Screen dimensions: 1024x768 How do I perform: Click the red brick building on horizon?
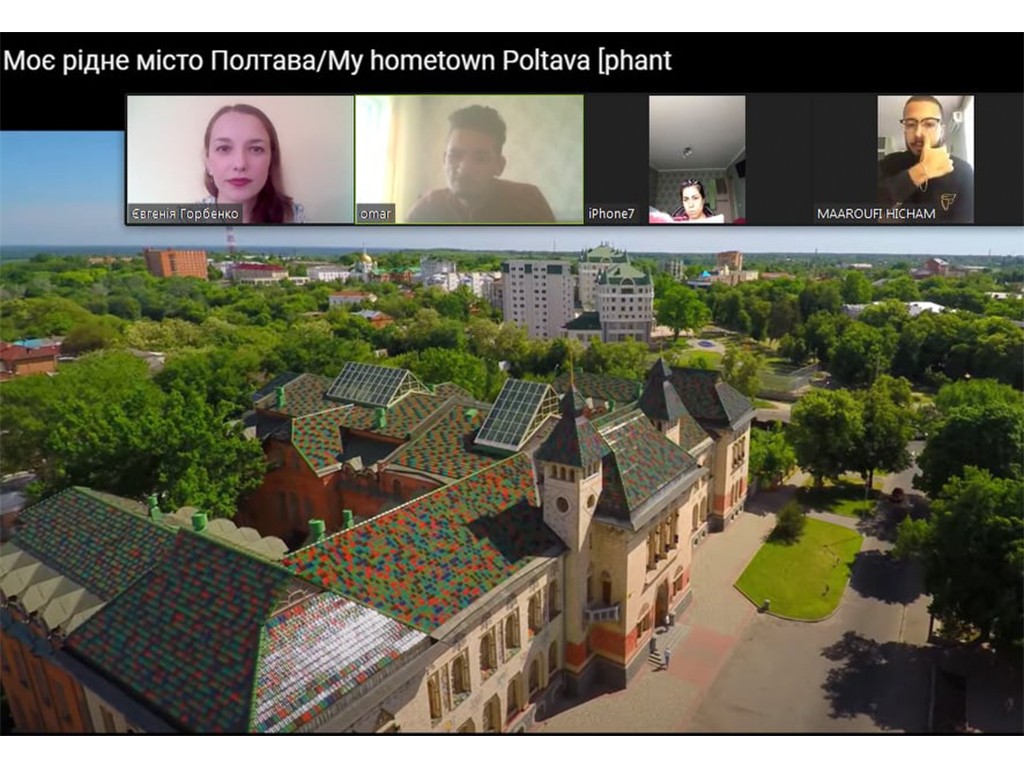176,263
